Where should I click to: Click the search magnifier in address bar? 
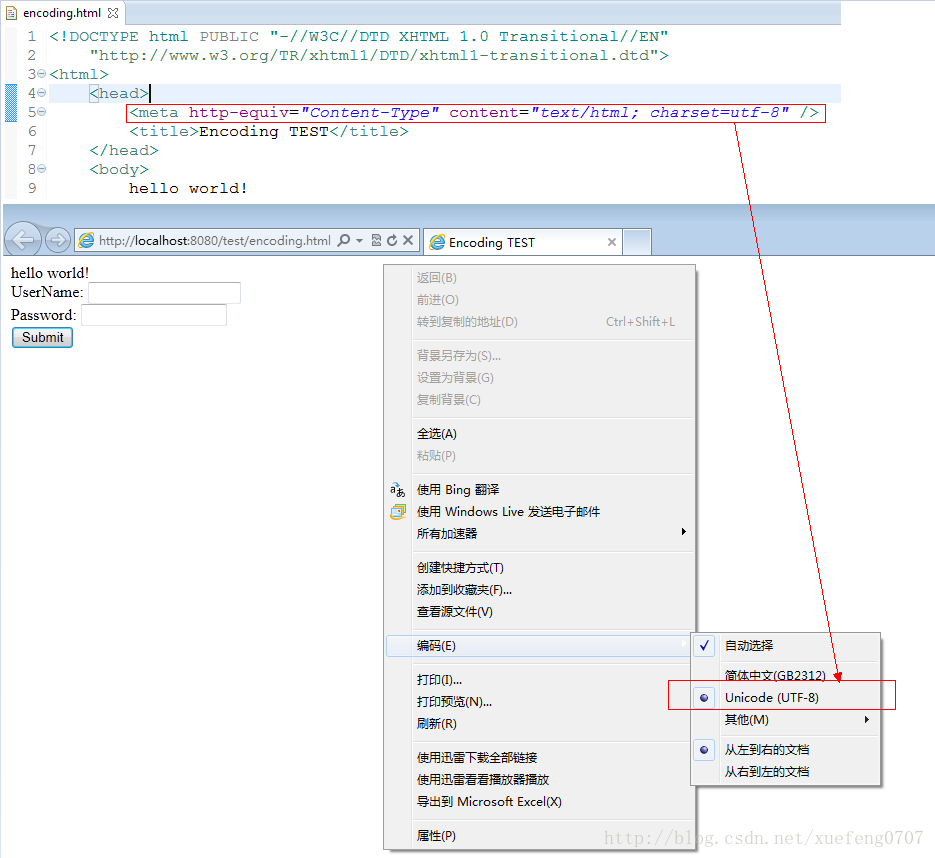(343, 240)
